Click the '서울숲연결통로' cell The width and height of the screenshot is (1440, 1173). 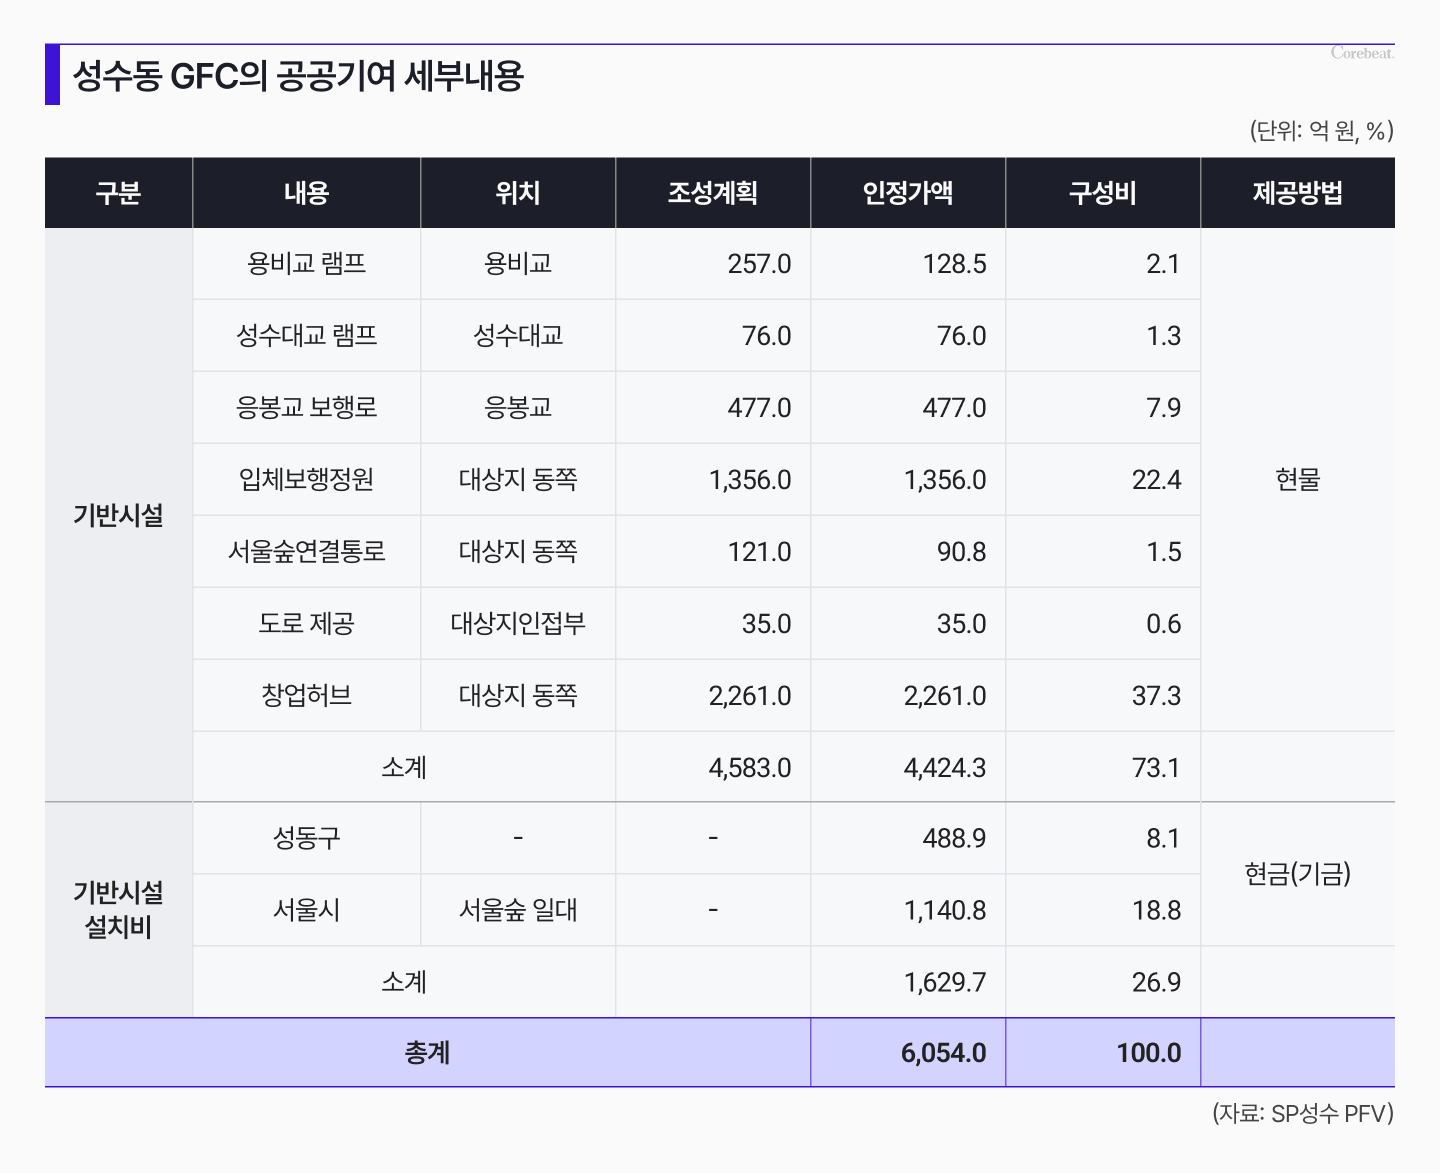point(306,552)
